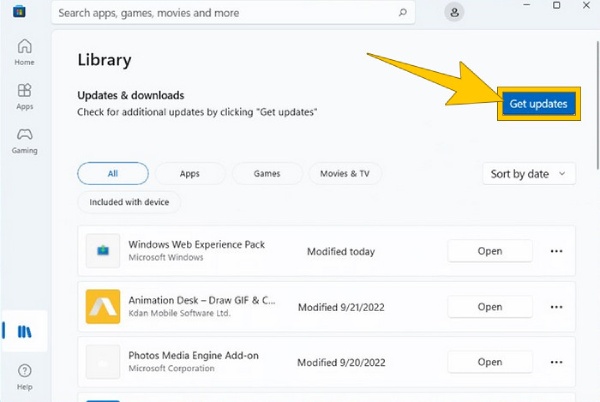Filter library by Games

pyautogui.click(x=267, y=174)
